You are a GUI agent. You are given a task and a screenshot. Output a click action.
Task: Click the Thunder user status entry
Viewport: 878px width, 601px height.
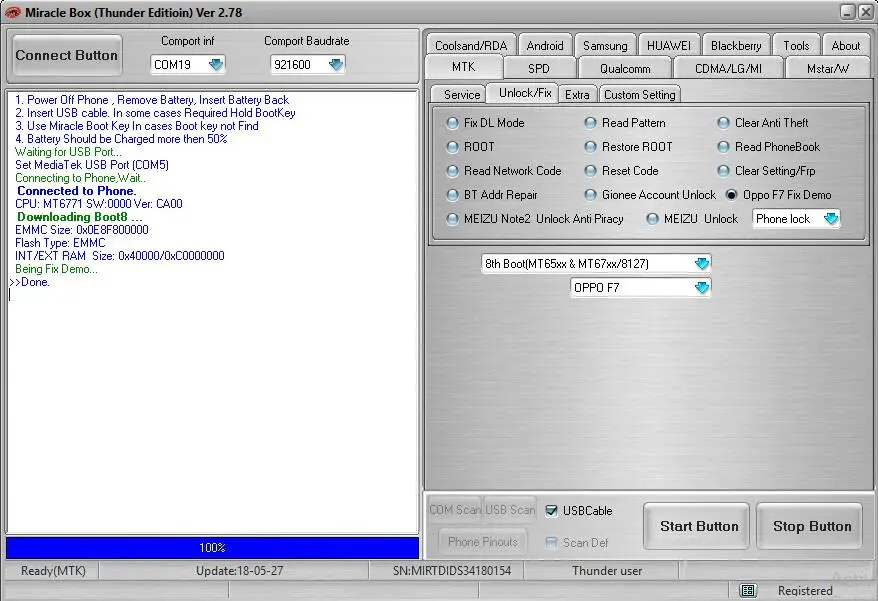click(607, 571)
